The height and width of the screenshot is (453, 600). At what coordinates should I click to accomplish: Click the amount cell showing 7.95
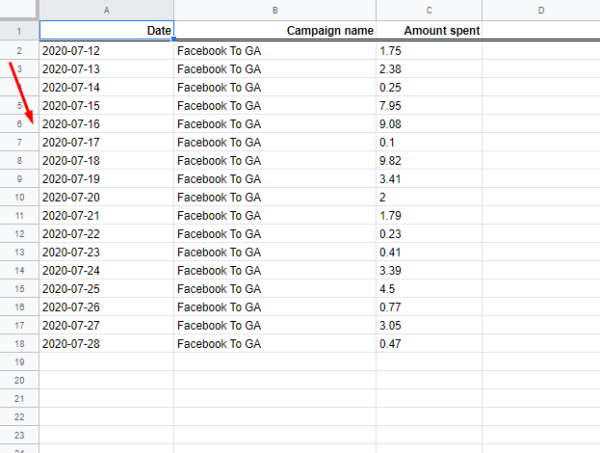[429, 106]
